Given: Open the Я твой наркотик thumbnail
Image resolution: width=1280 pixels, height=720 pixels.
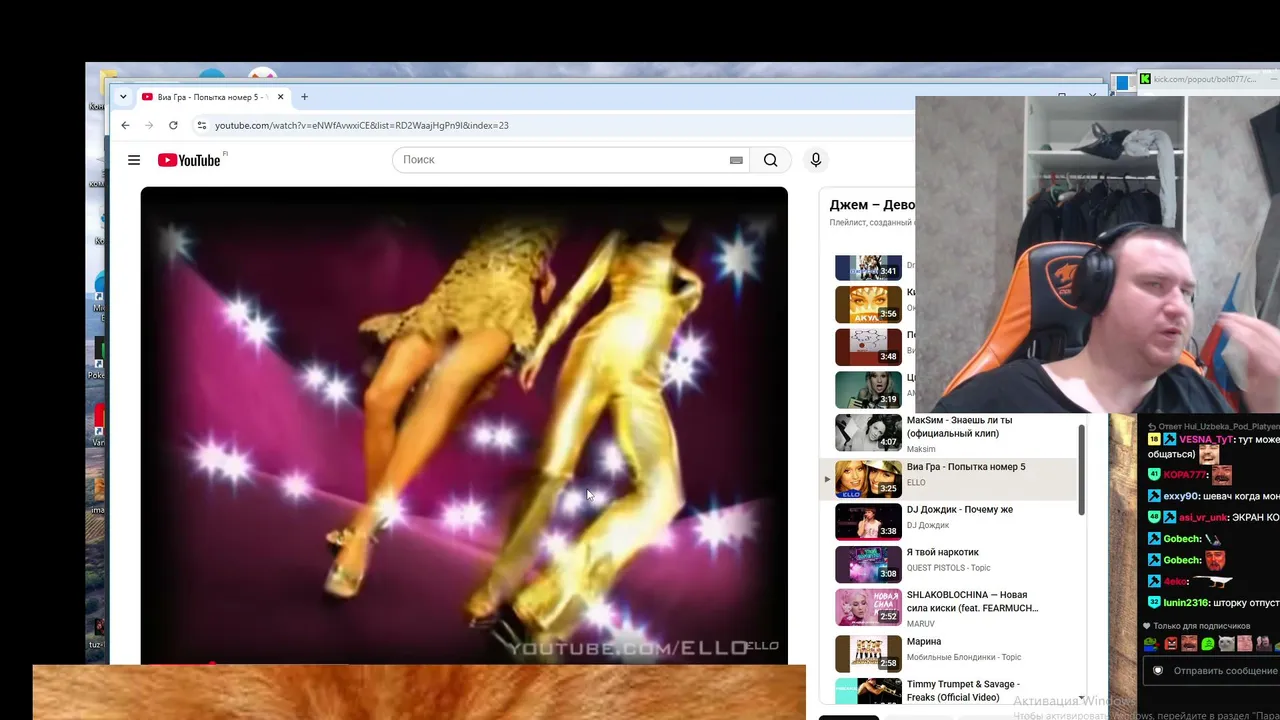Looking at the screenshot, I should coord(868,564).
